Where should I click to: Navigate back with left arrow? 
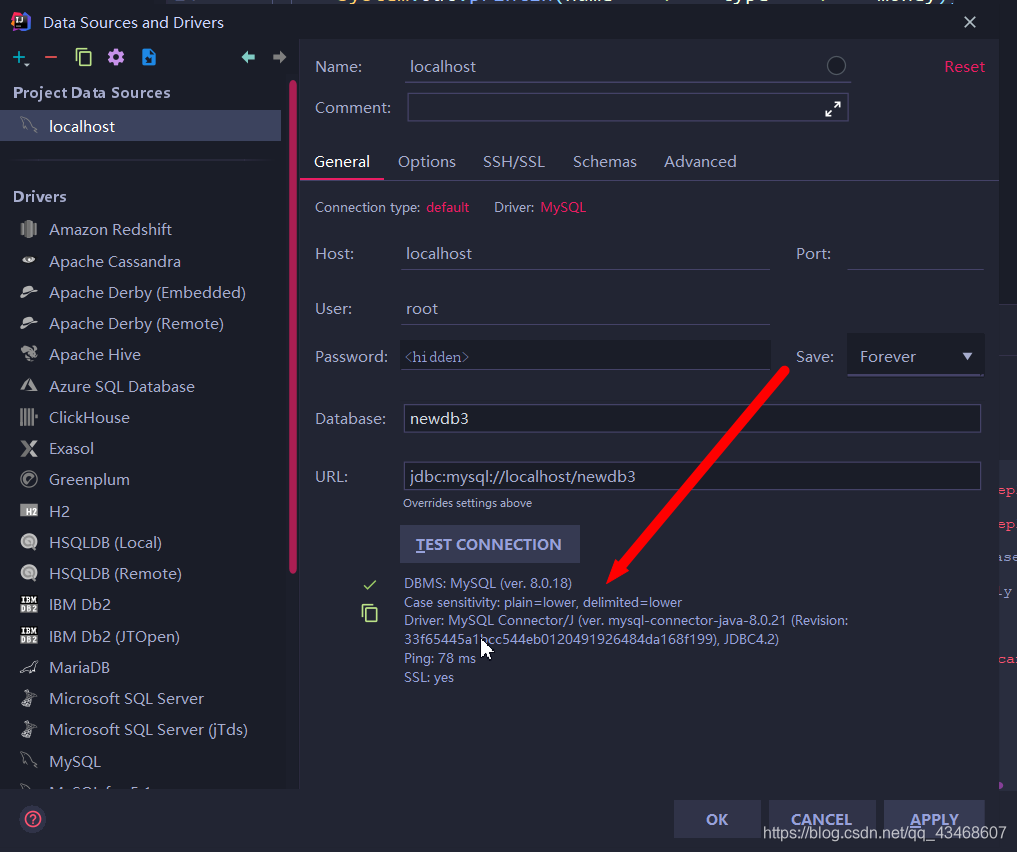tap(248, 57)
